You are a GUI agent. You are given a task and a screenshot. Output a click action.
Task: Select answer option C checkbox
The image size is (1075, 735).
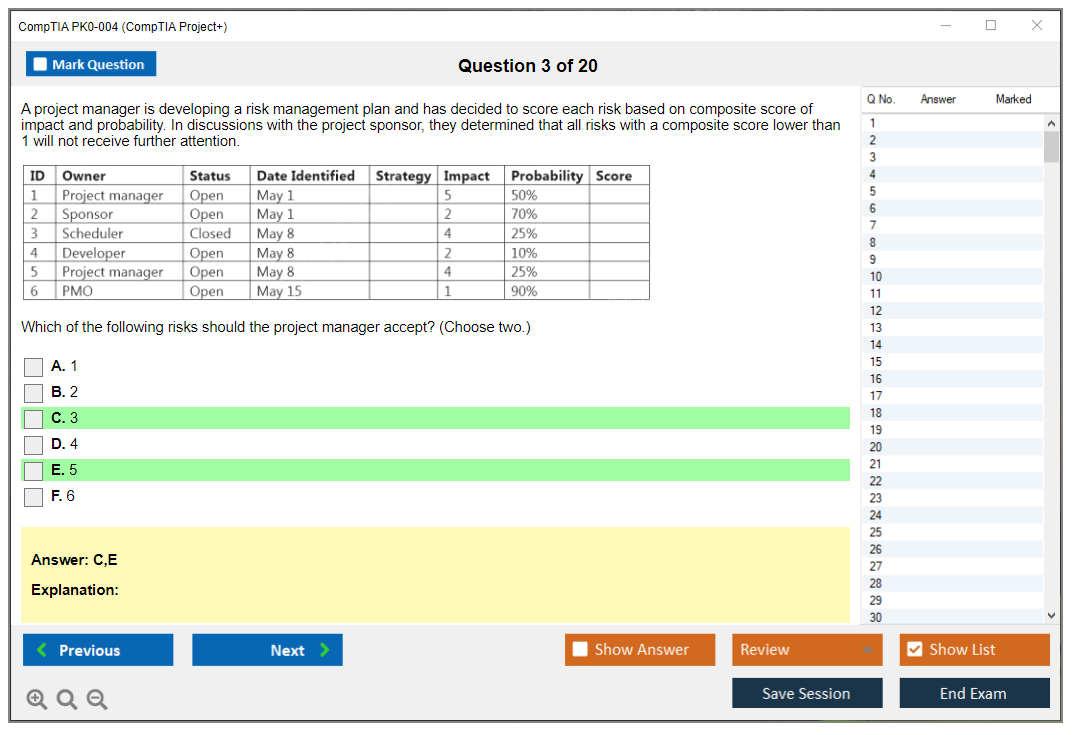33,419
